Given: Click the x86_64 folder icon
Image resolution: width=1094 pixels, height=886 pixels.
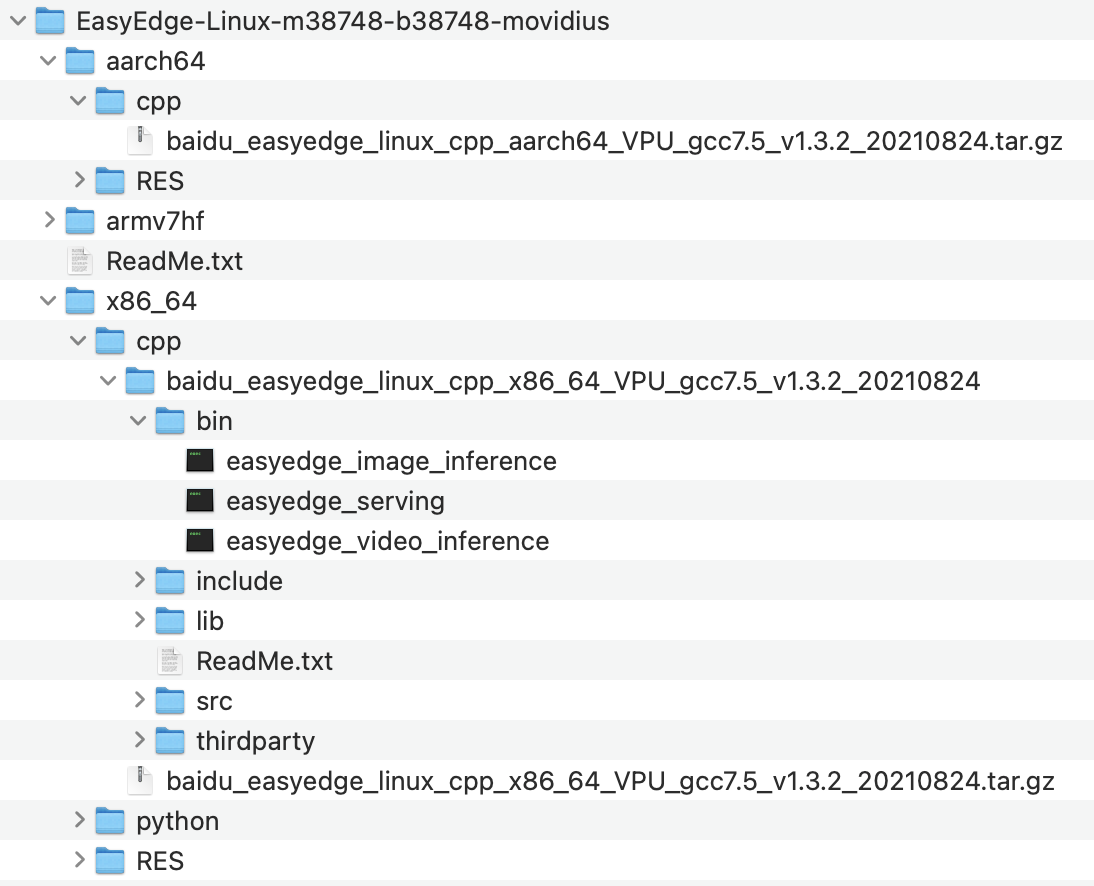Looking at the screenshot, I should point(80,301).
